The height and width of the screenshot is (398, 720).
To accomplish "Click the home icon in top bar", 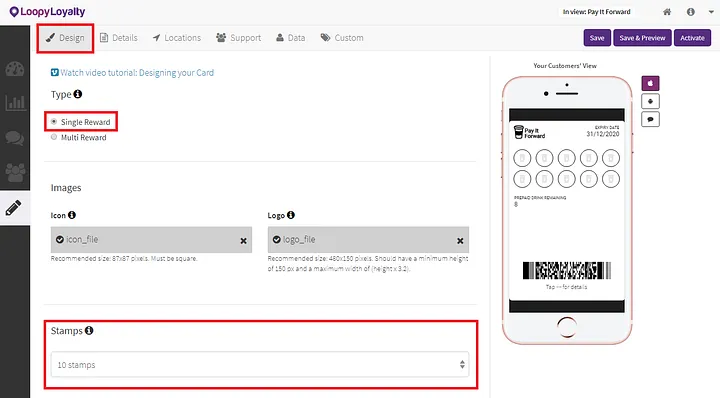I will [667, 12].
